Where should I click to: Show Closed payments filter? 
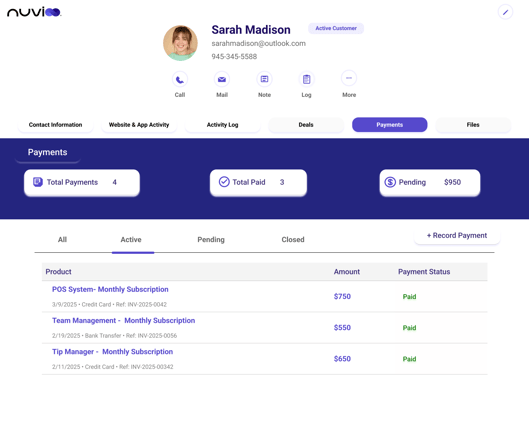293,239
